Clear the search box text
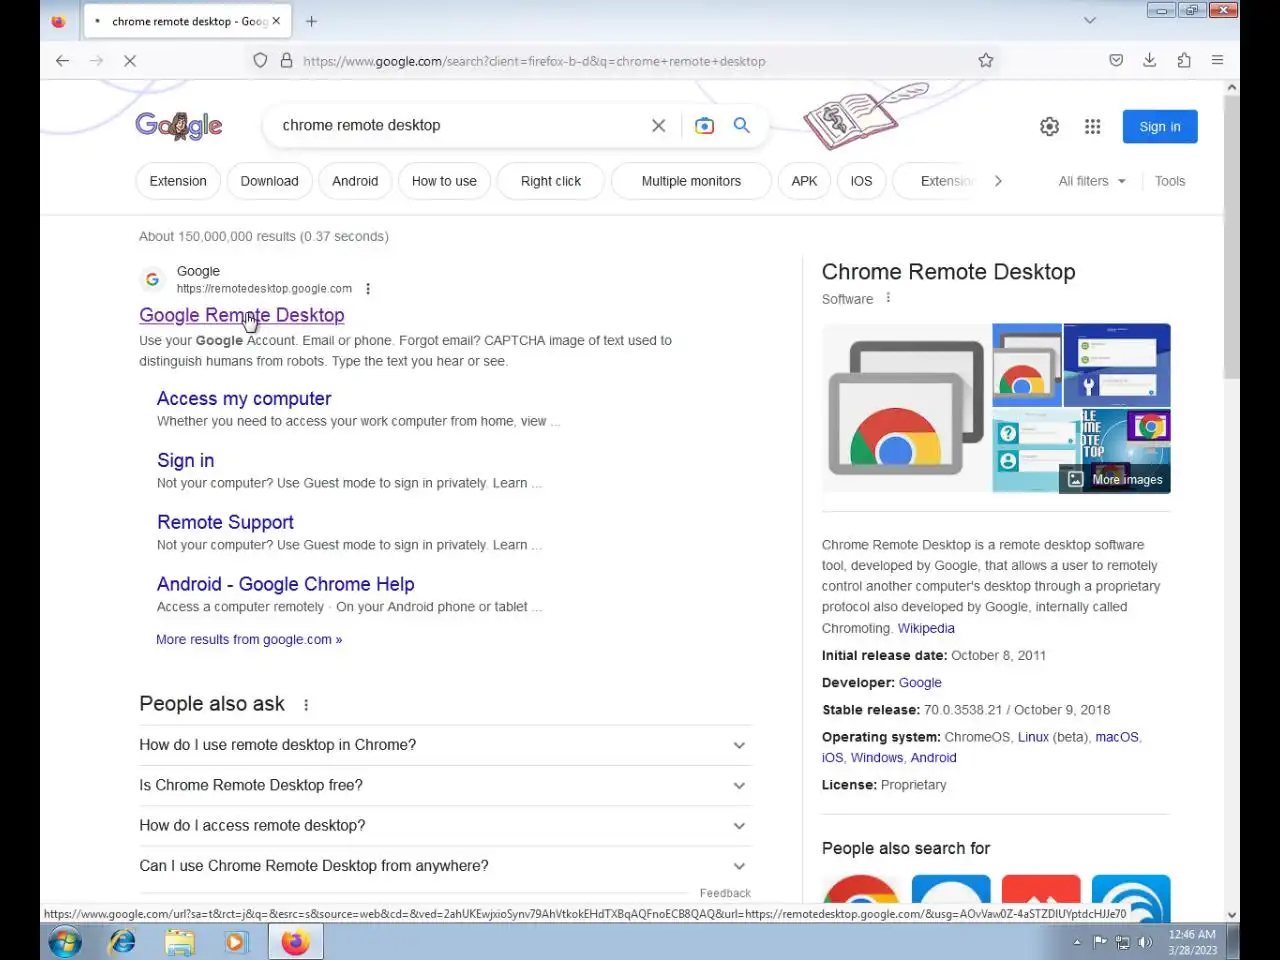 [658, 125]
